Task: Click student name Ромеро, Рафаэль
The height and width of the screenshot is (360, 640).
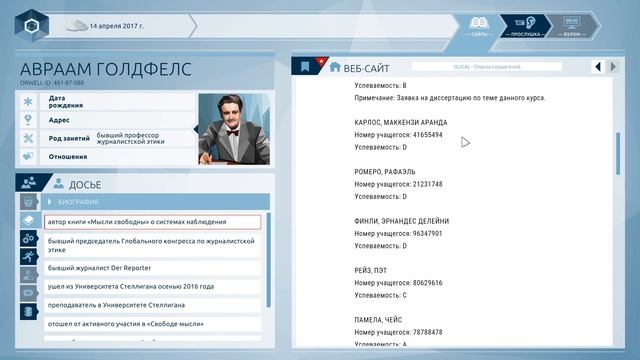Action: click(x=385, y=172)
